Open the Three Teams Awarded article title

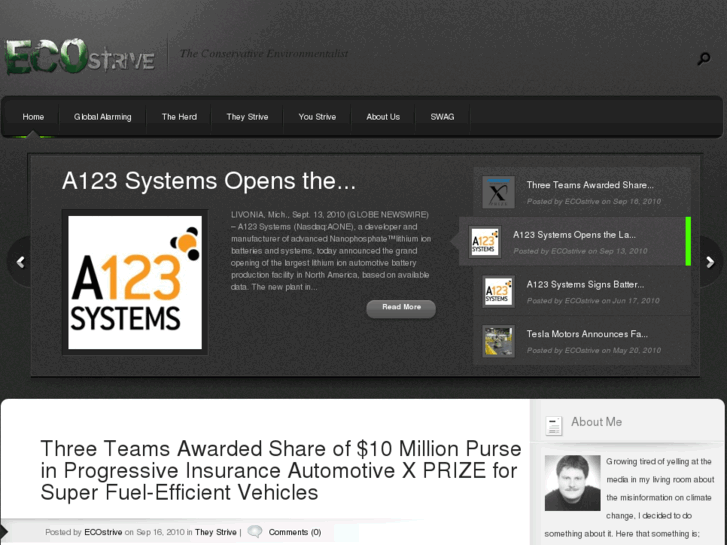point(281,470)
